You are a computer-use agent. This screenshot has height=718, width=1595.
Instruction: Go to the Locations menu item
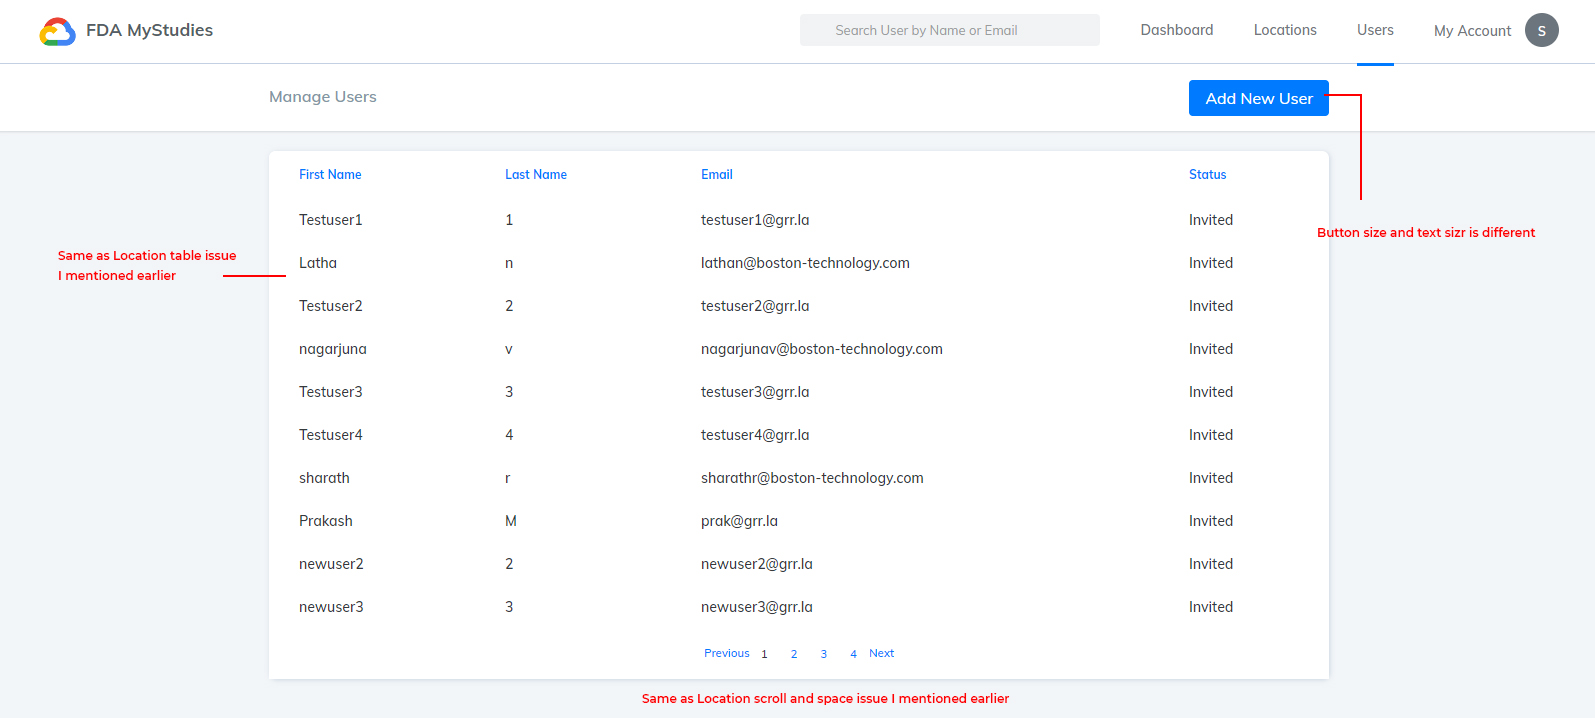click(x=1285, y=30)
